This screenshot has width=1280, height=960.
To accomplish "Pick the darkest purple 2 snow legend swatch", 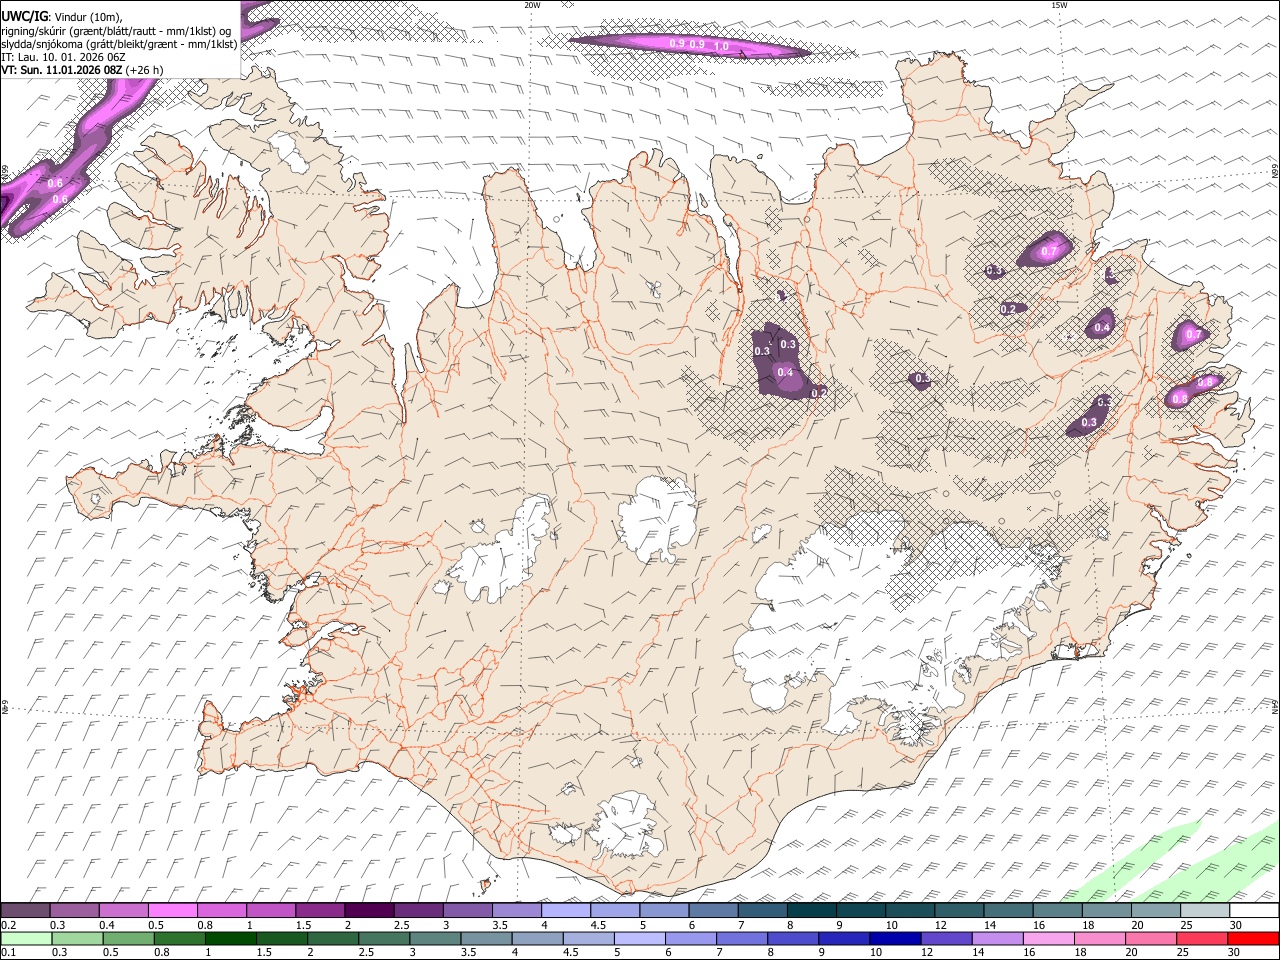I will 368,910.
